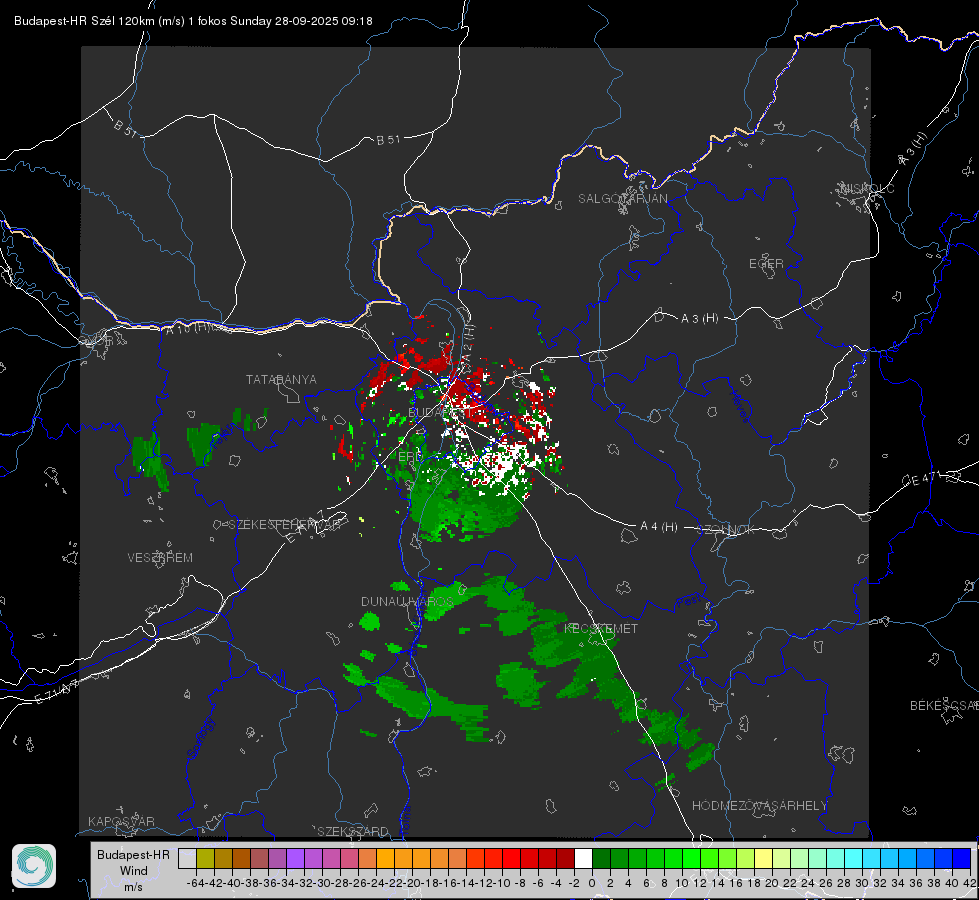Screen dimensions: 979x900
Task: Click the A 4 (H) road label
Action: click(659, 527)
